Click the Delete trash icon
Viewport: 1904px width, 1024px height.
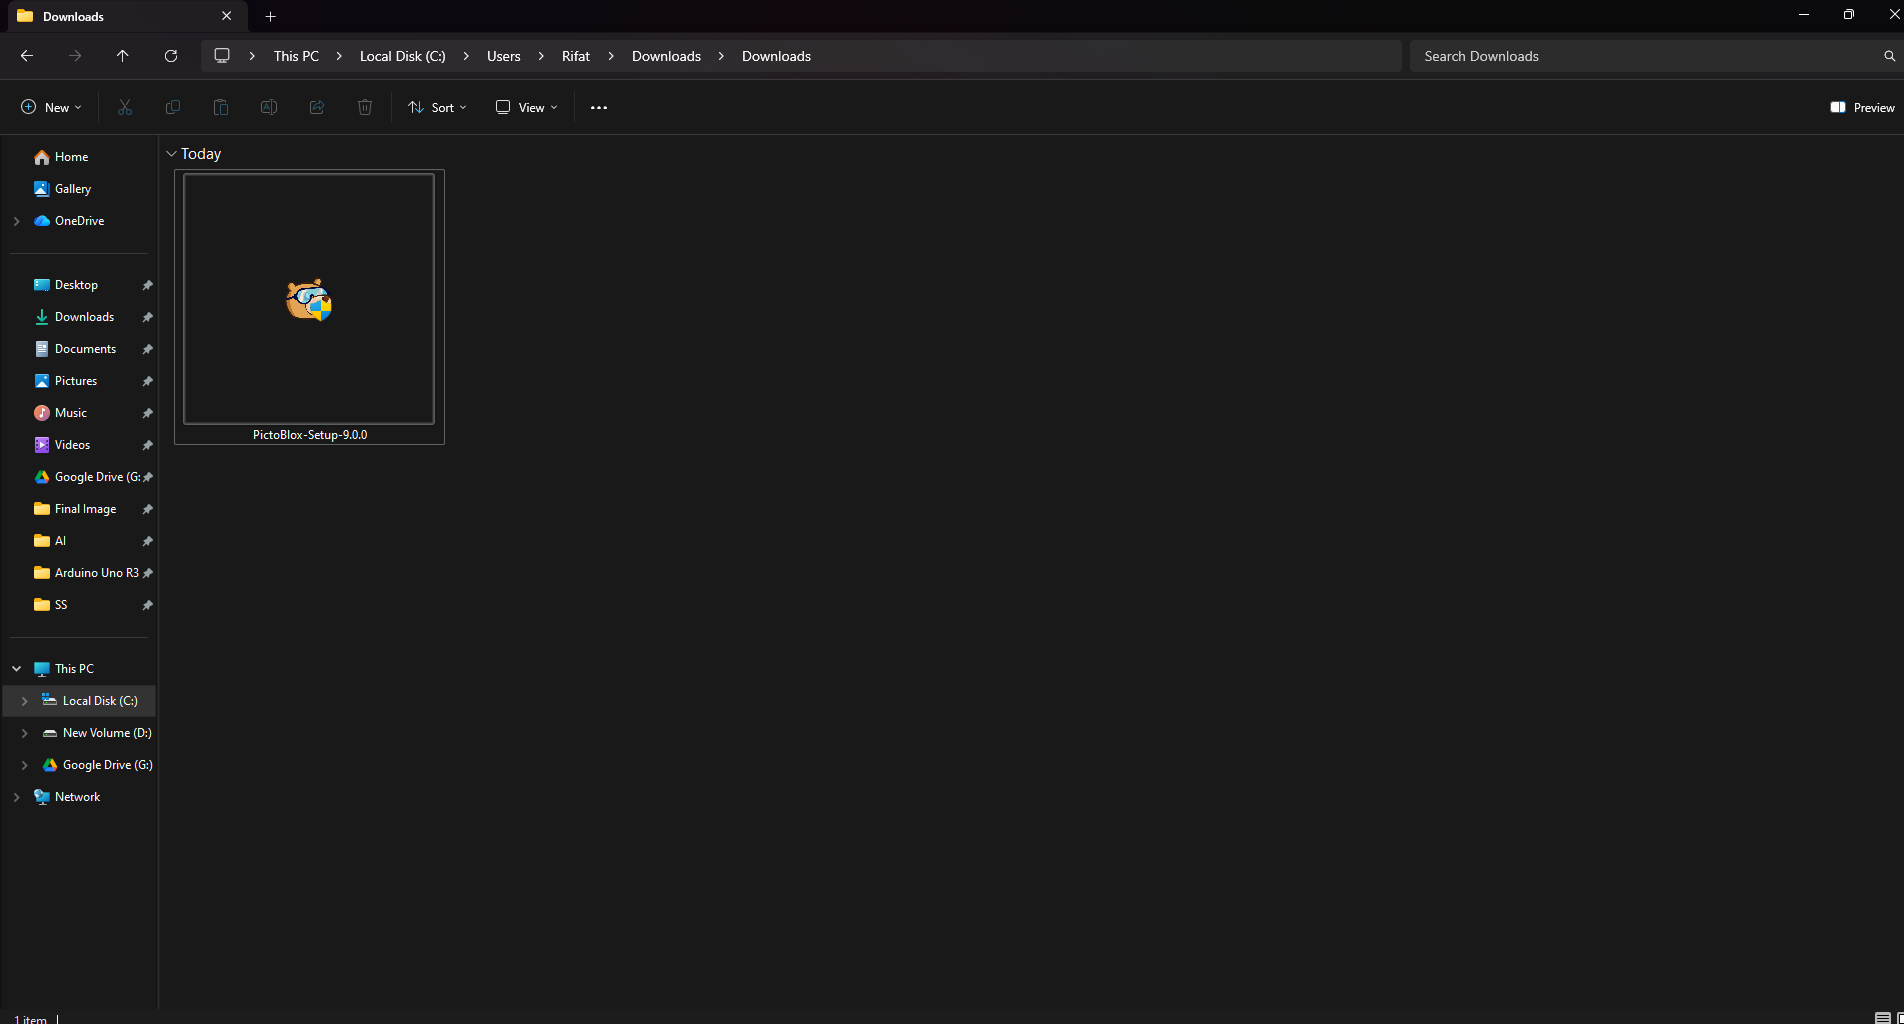click(x=364, y=107)
